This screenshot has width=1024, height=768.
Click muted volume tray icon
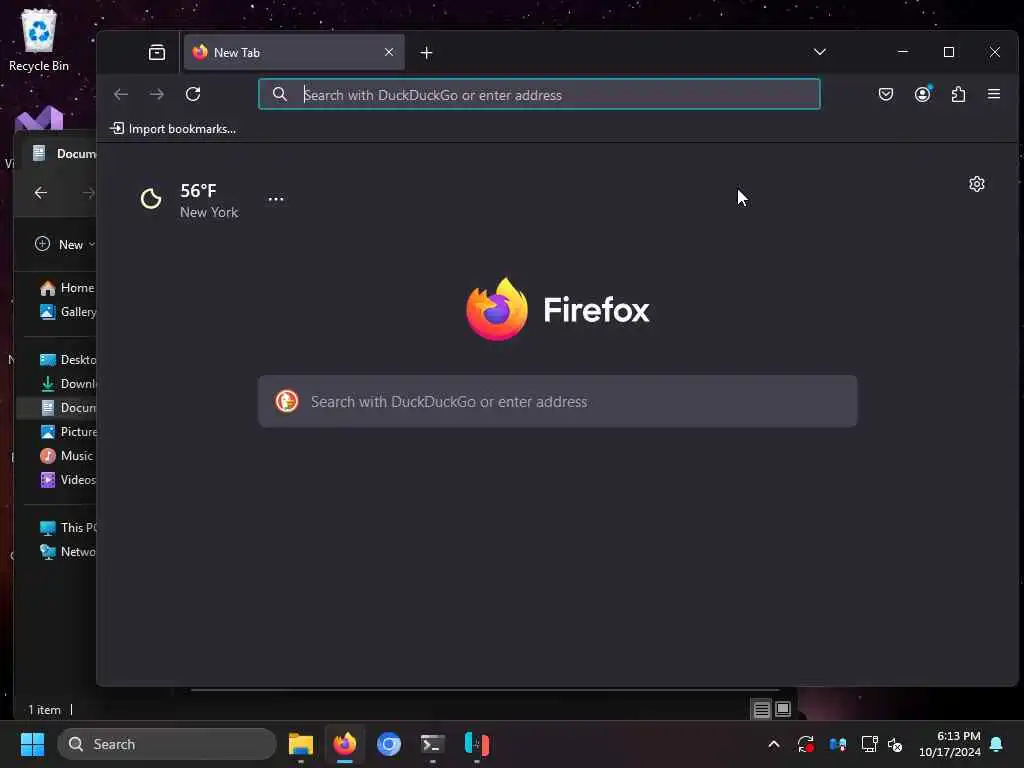click(895, 744)
